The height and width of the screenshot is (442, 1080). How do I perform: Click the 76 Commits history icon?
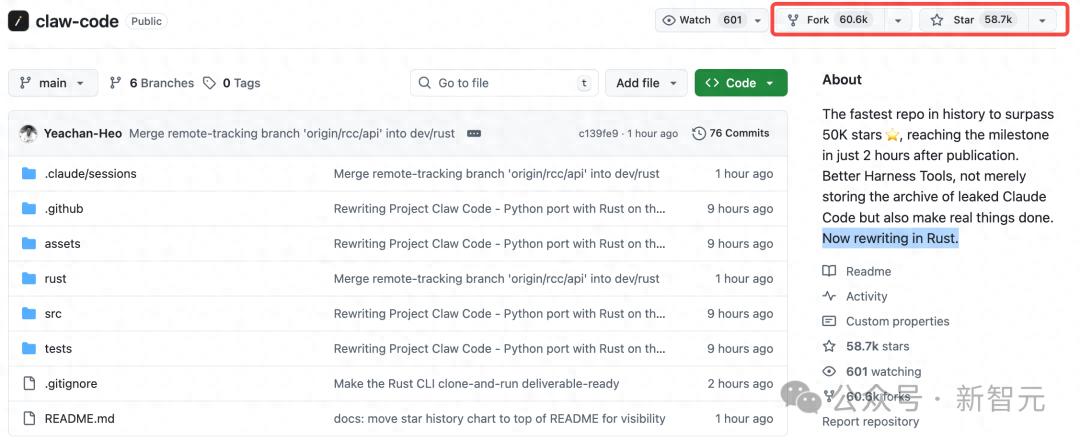click(x=699, y=134)
